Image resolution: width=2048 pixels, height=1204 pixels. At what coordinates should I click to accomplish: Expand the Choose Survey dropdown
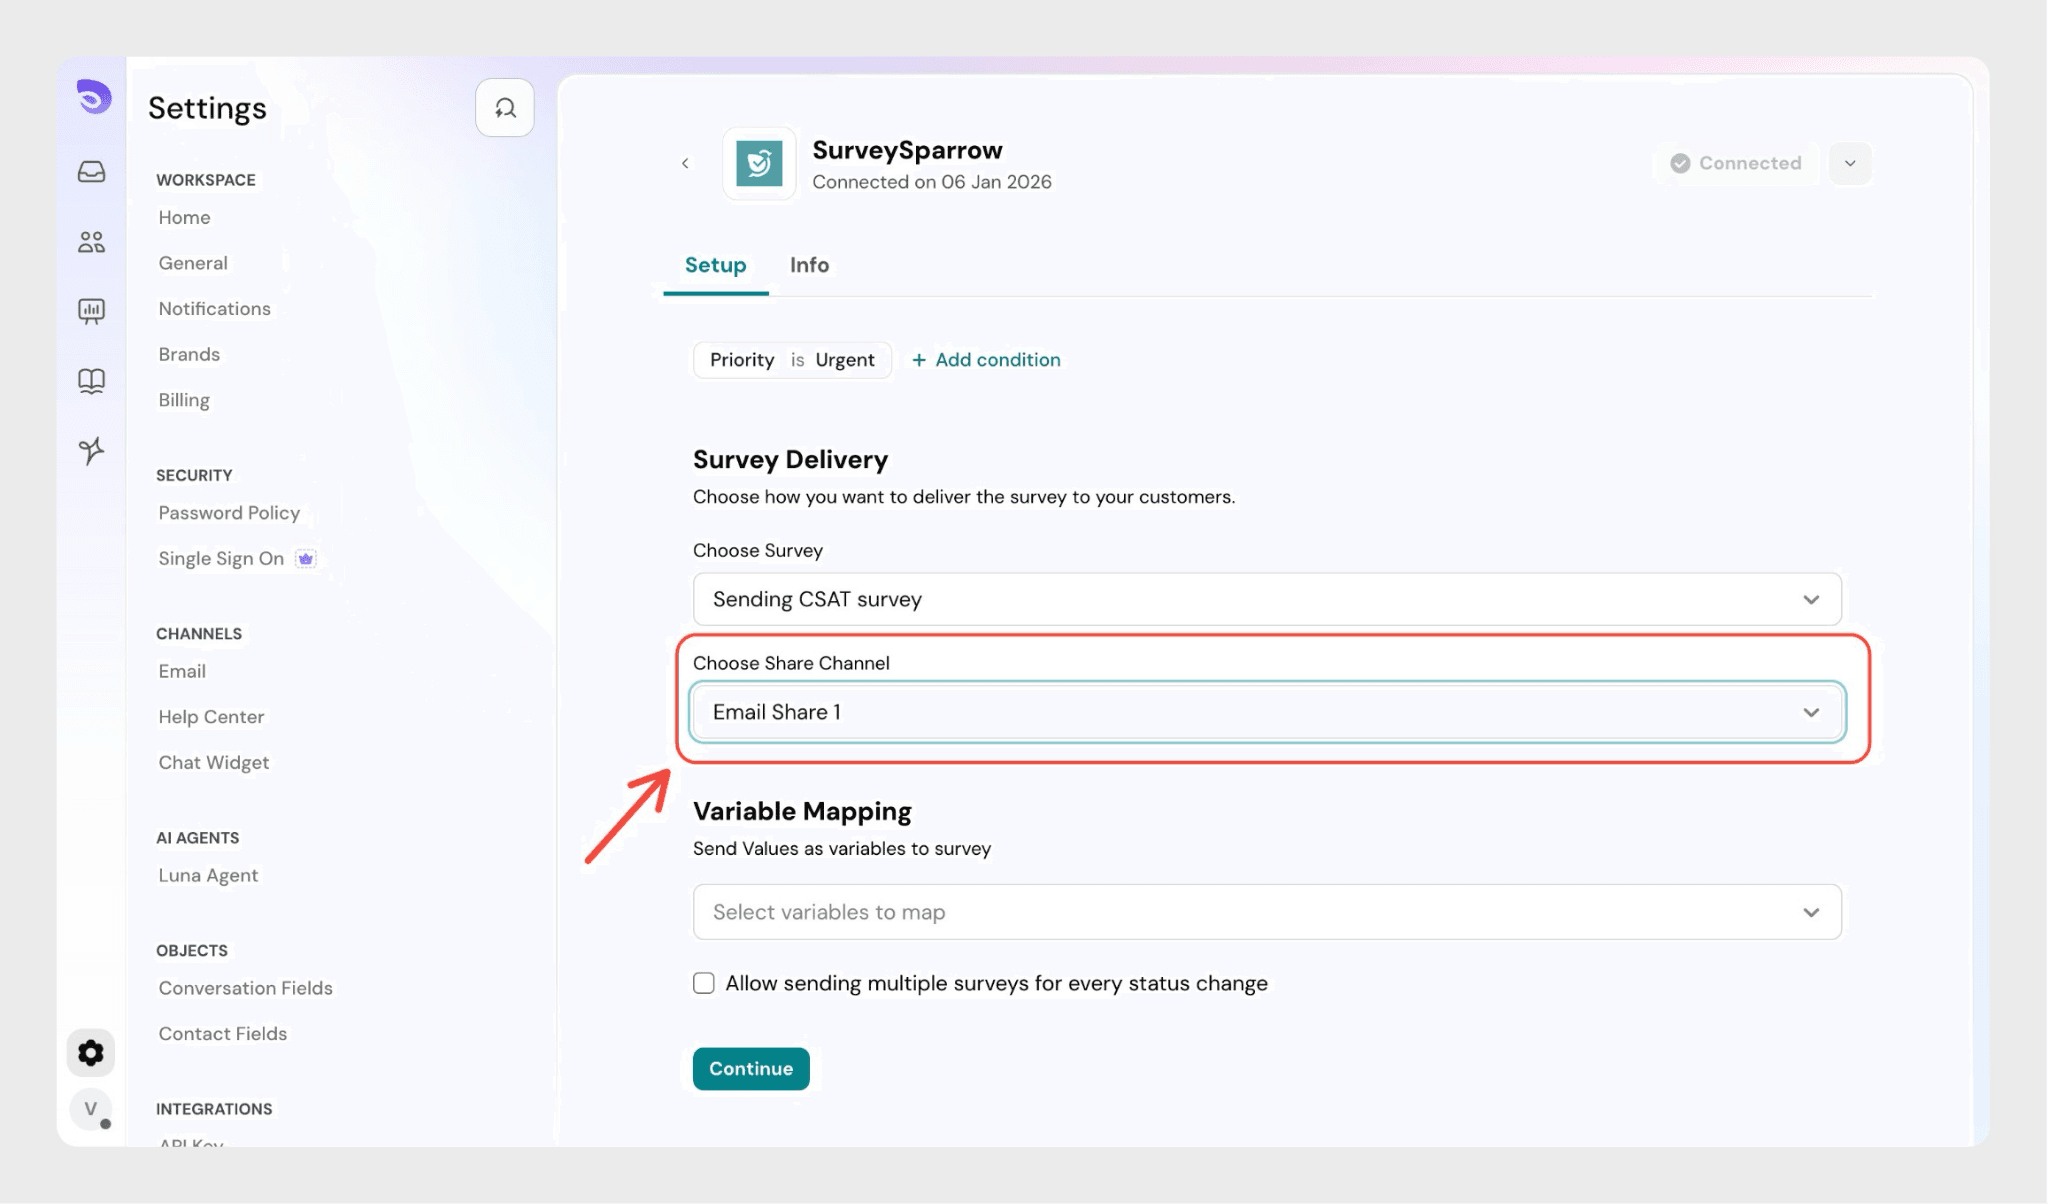tap(1266, 599)
